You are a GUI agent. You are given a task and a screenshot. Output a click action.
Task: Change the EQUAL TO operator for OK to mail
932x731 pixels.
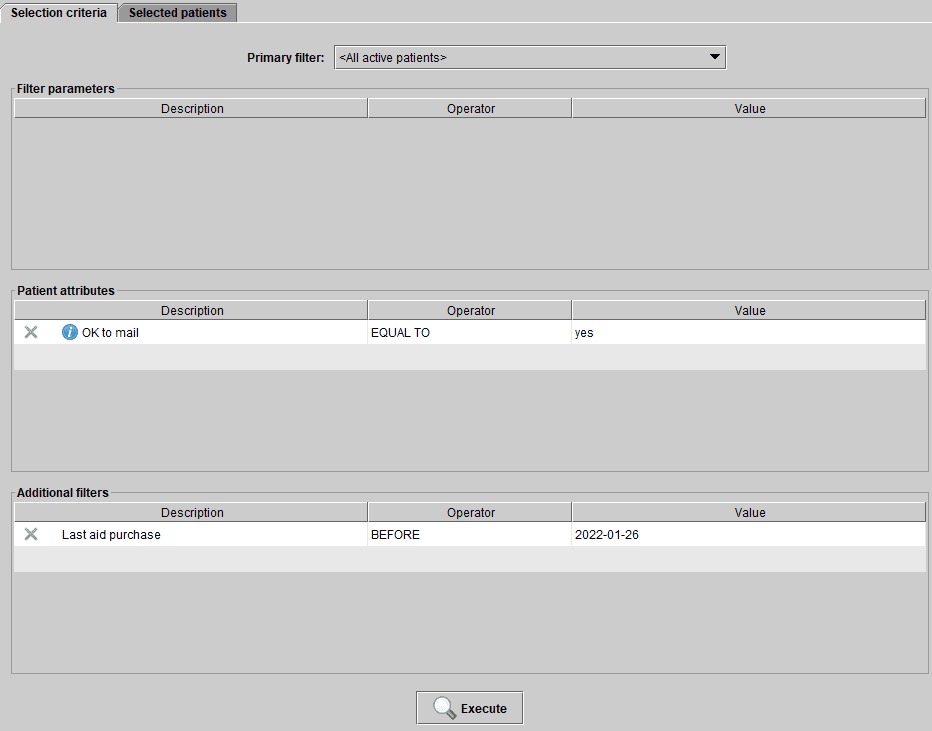(x=469, y=333)
